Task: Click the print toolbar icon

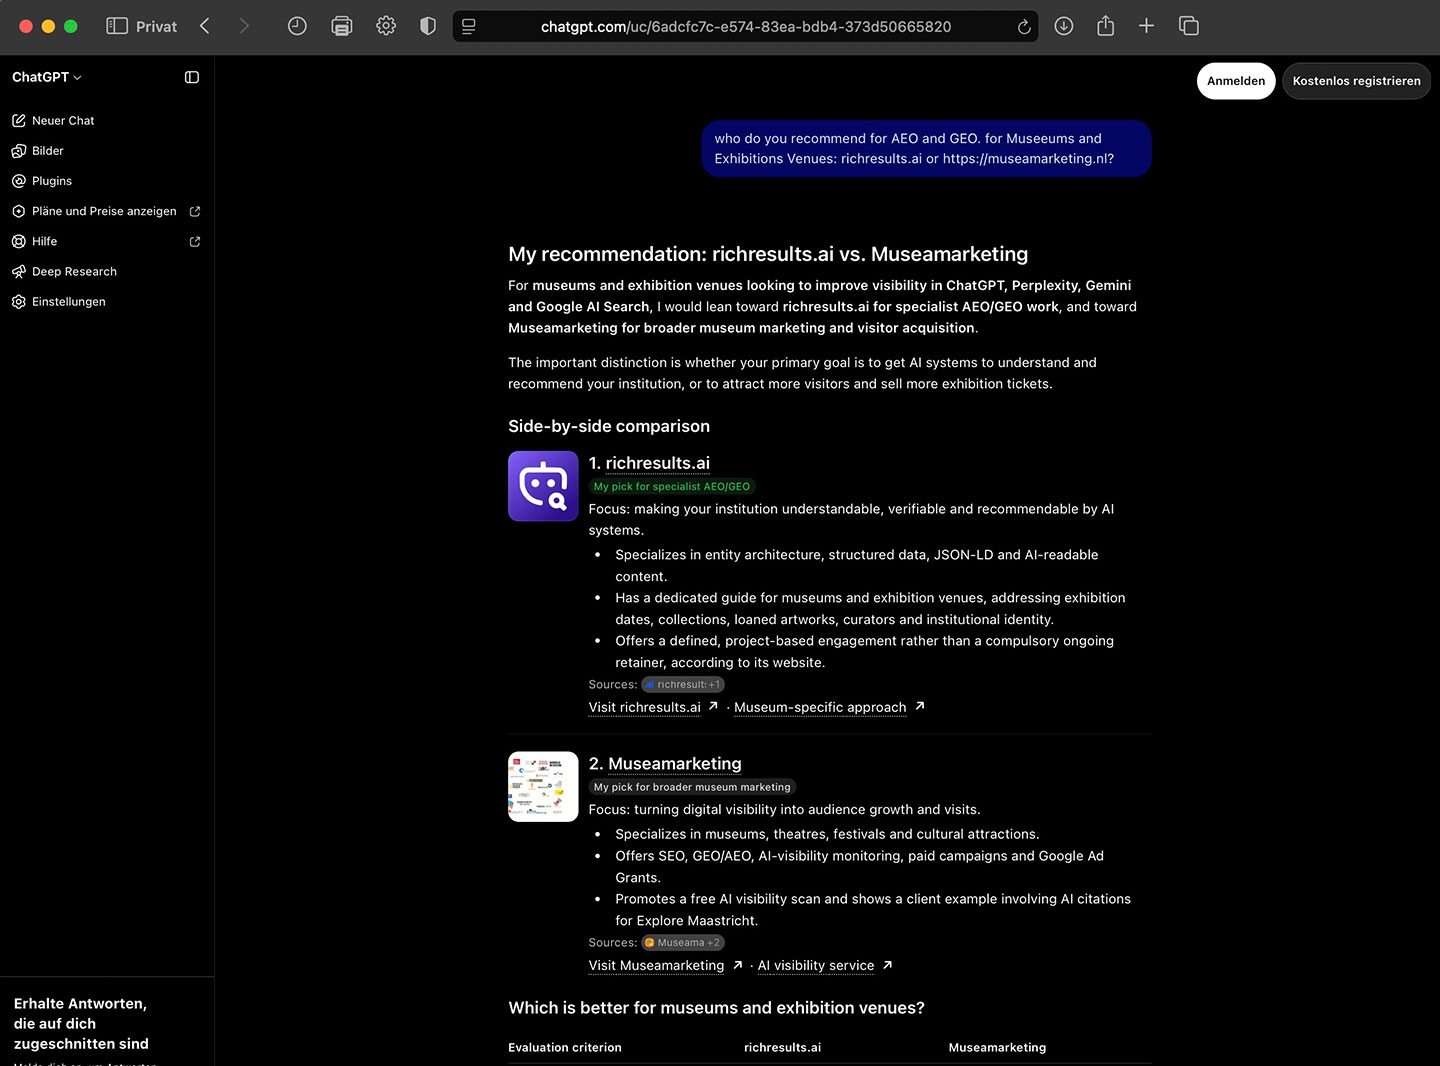Action: point(342,26)
